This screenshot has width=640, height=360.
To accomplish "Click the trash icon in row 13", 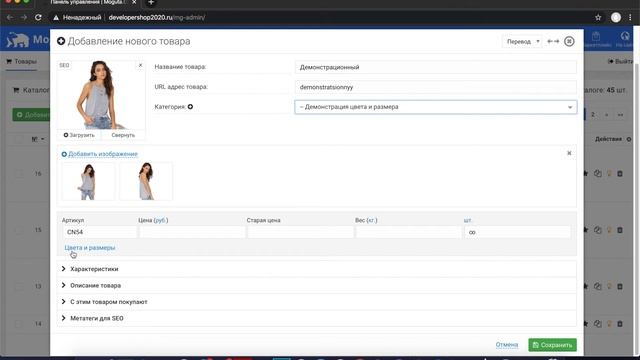I will pyautogui.click(x=620, y=286).
